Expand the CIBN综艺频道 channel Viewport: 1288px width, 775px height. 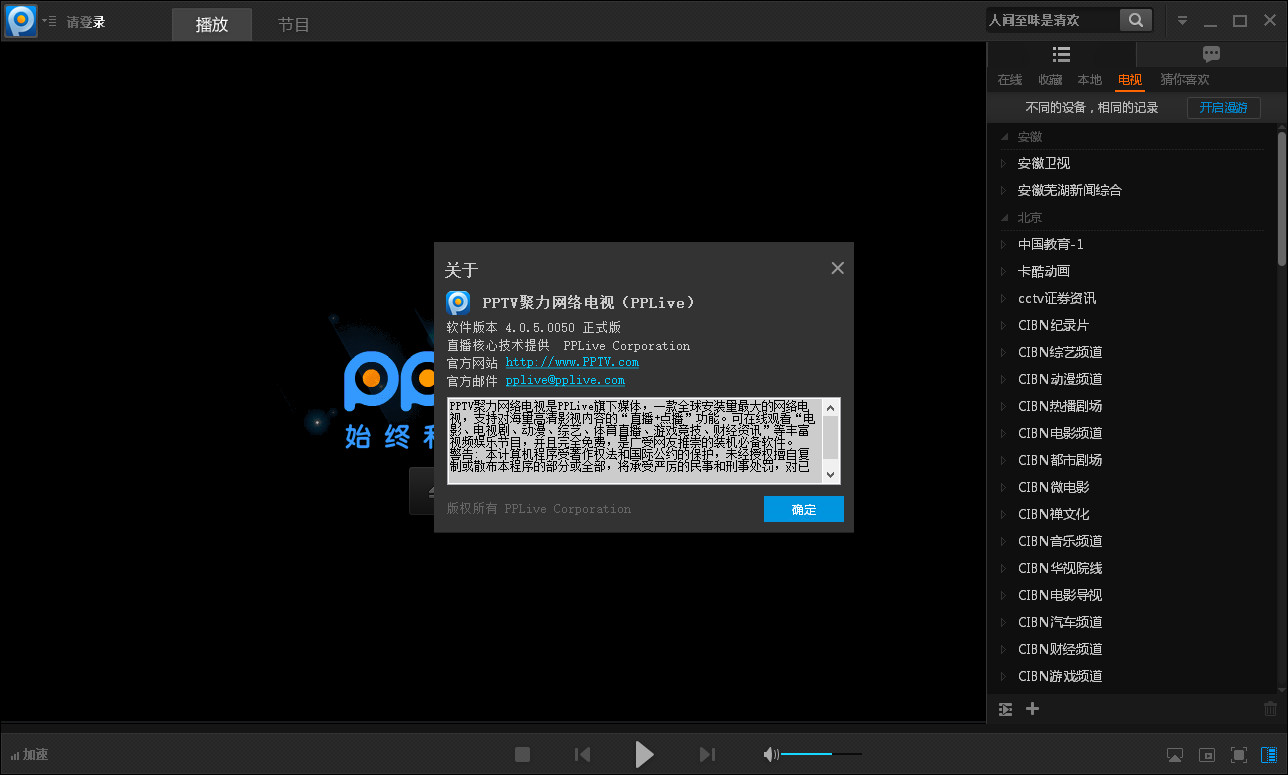pyautogui.click(x=1006, y=353)
